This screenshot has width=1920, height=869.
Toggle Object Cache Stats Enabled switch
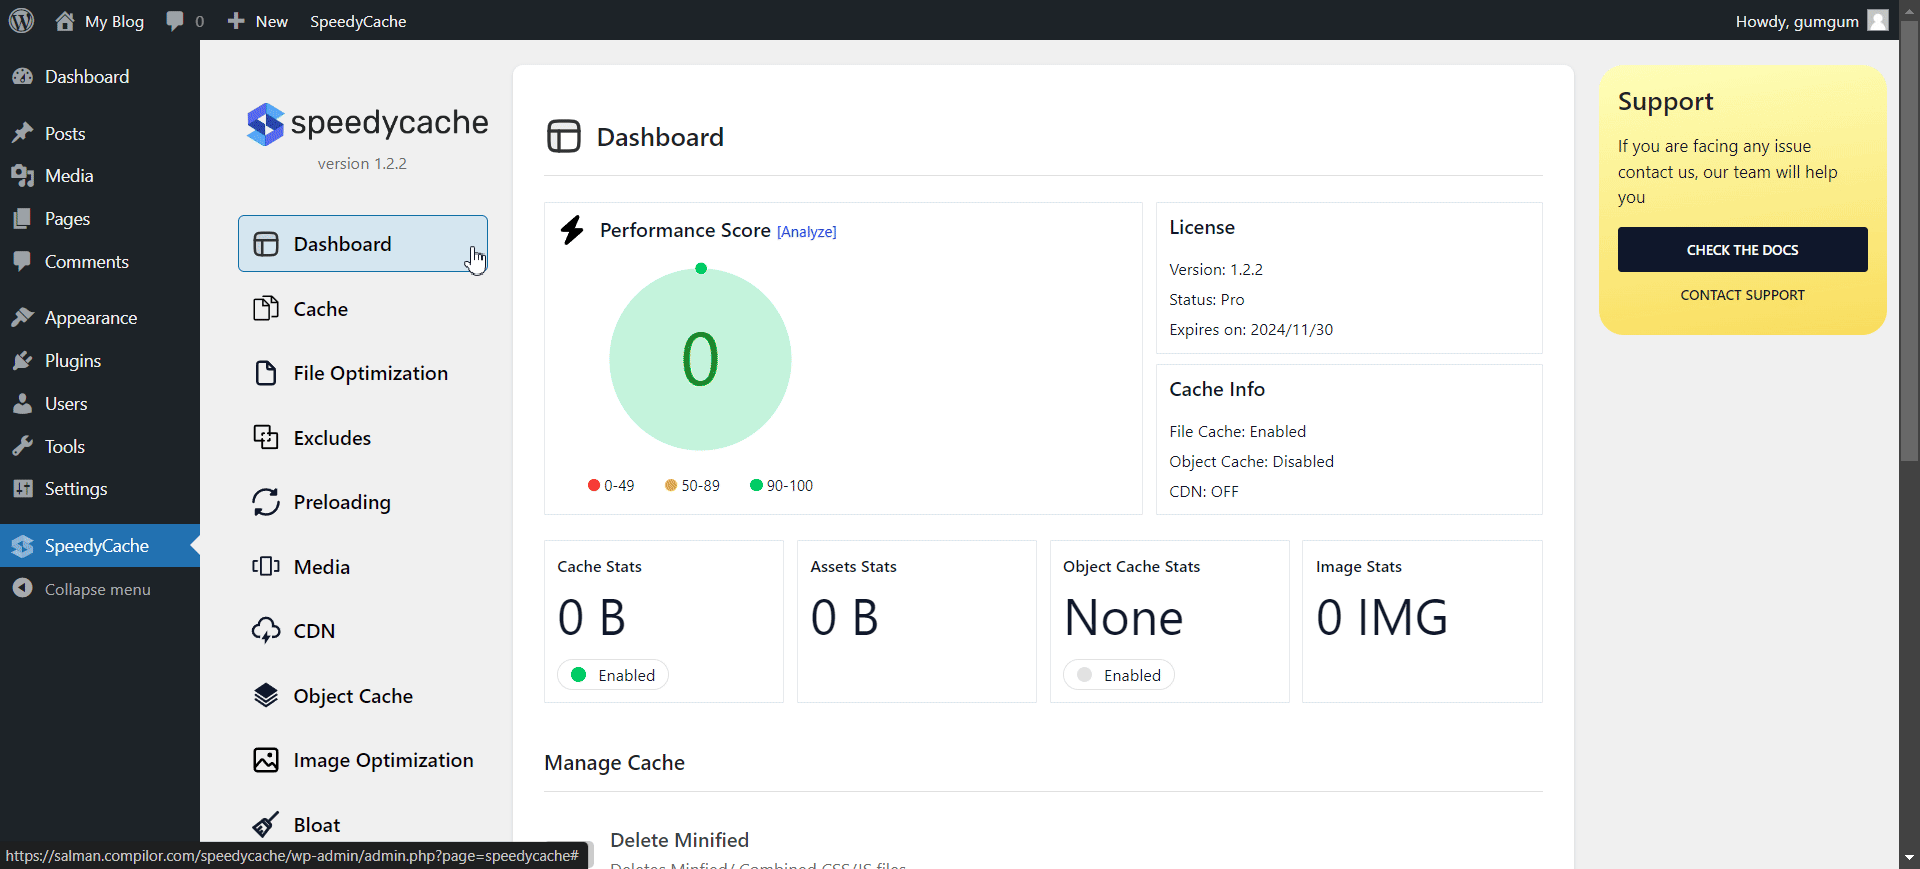(x=1119, y=675)
